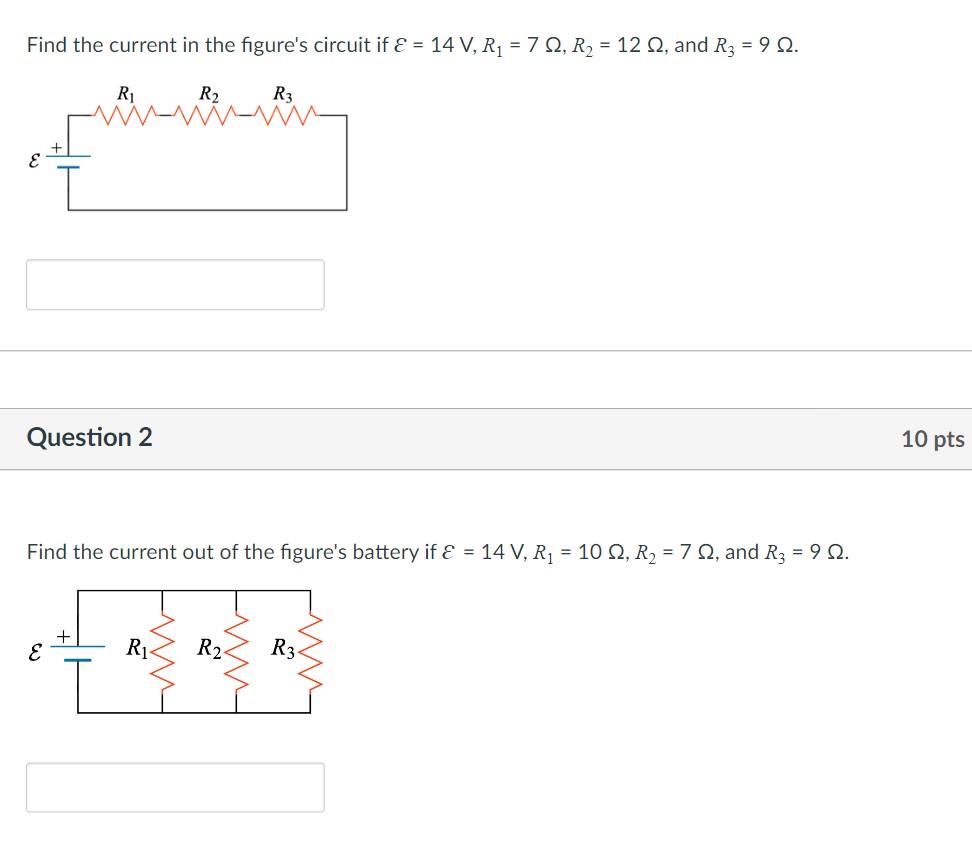Click the divider line between questions
Viewport: 972px width, 847px height.
coord(486,349)
